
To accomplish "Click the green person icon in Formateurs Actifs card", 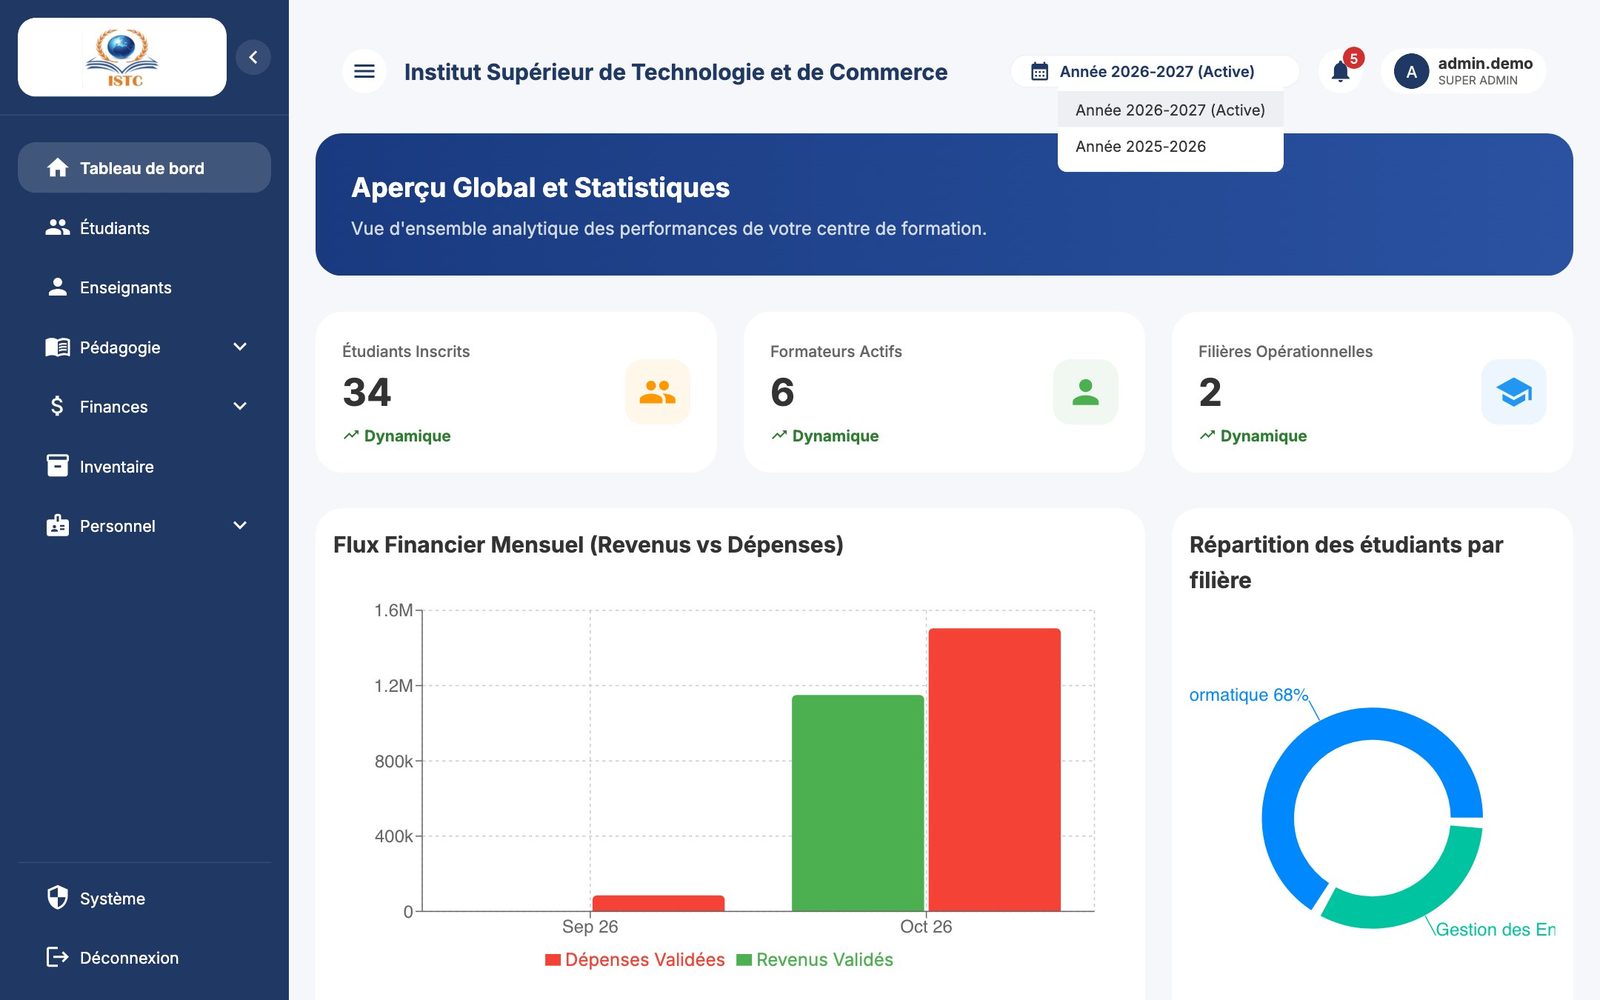I will click(x=1086, y=392).
